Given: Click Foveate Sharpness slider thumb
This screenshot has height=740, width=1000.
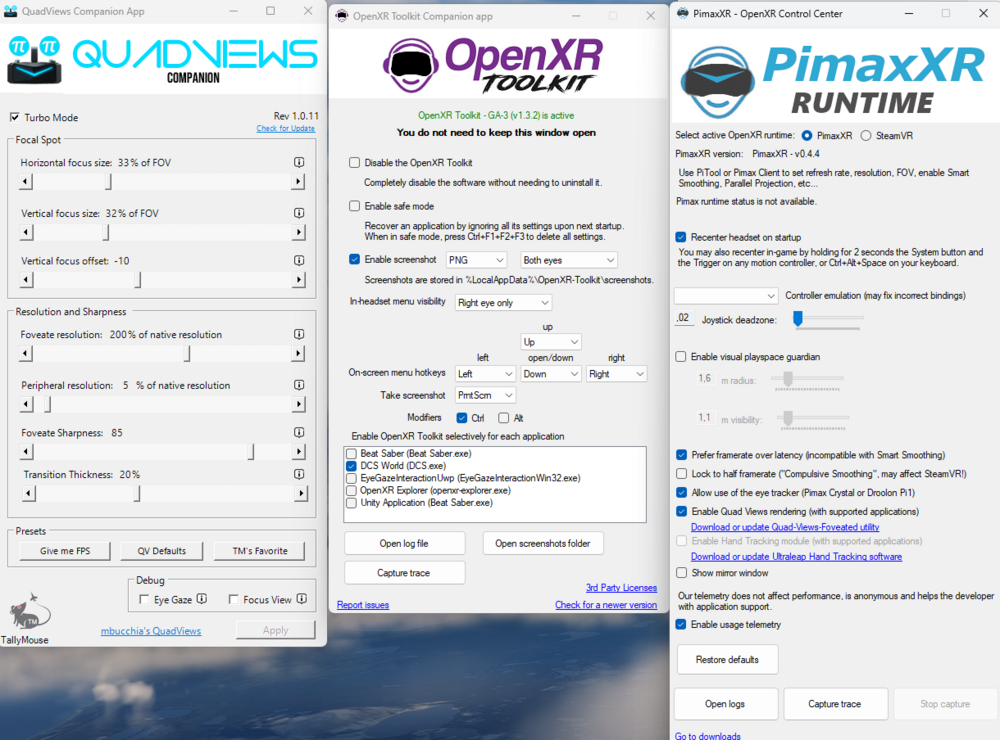Looking at the screenshot, I should point(251,452).
